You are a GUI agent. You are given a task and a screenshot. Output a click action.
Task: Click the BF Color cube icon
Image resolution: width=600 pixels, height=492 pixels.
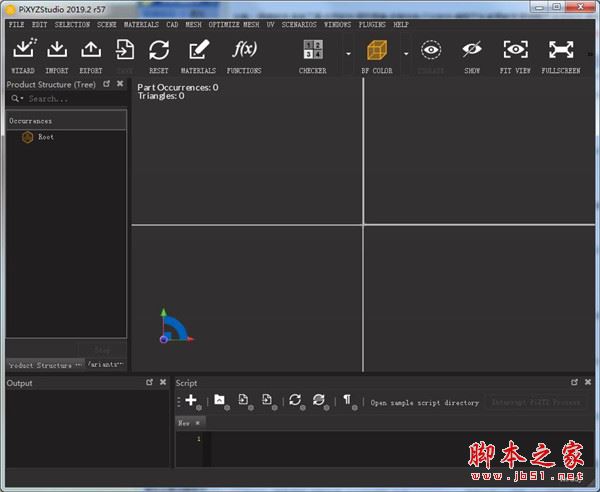click(377, 50)
